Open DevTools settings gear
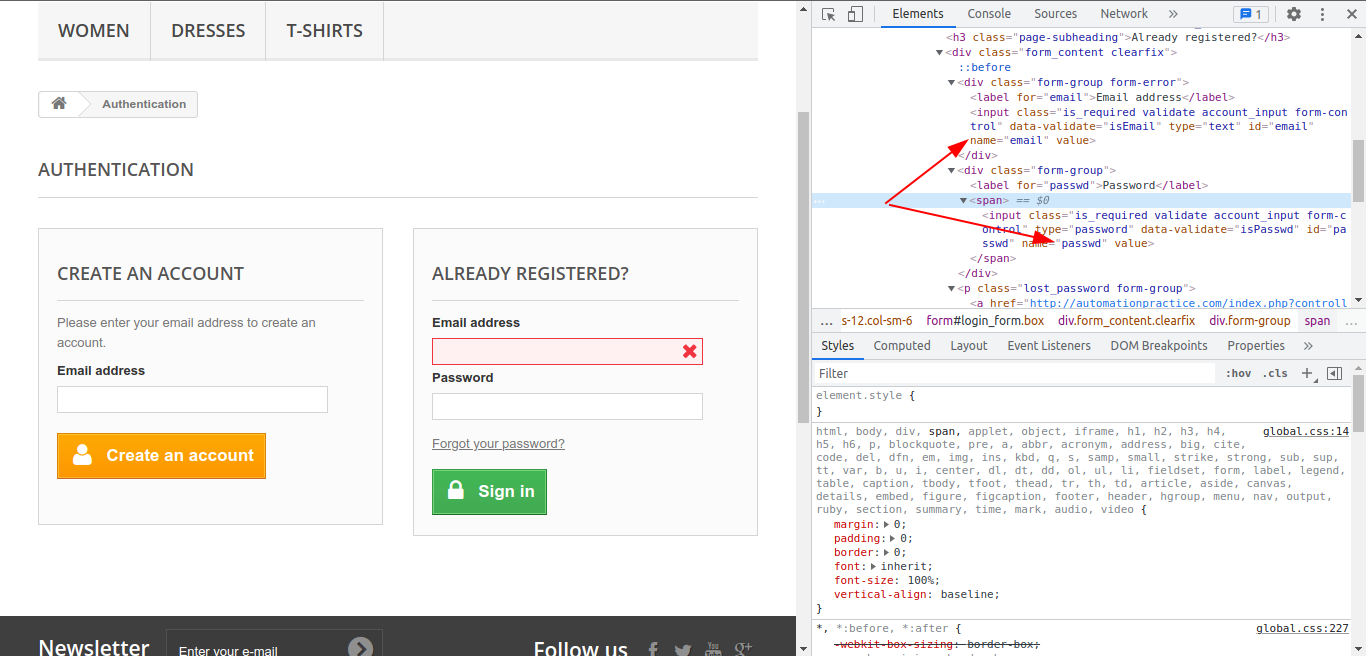The width and height of the screenshot is (1366, 656). (x=1294, y=14)
